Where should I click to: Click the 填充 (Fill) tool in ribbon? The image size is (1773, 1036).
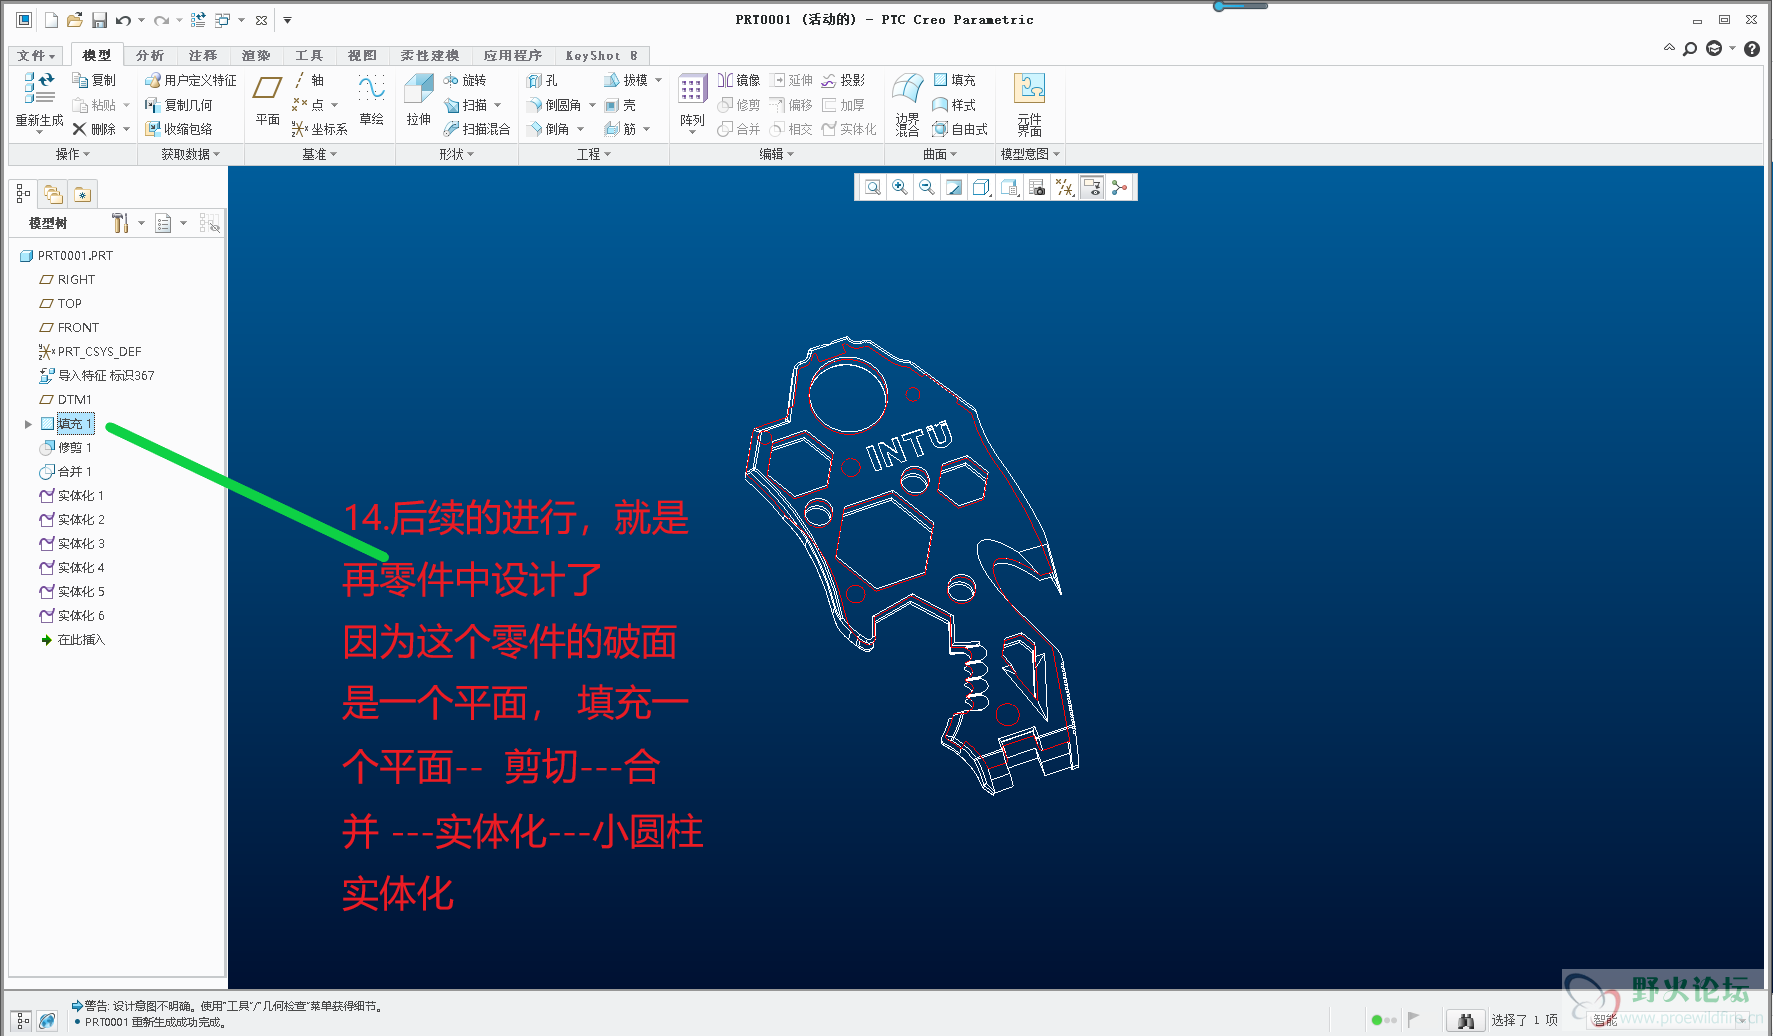954,80
